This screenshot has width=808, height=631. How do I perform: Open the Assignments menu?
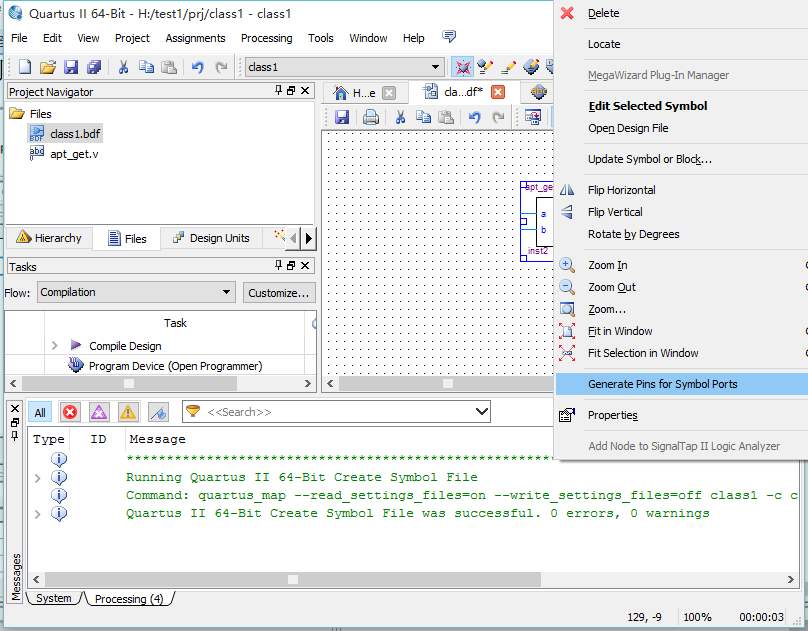(195, 38)
